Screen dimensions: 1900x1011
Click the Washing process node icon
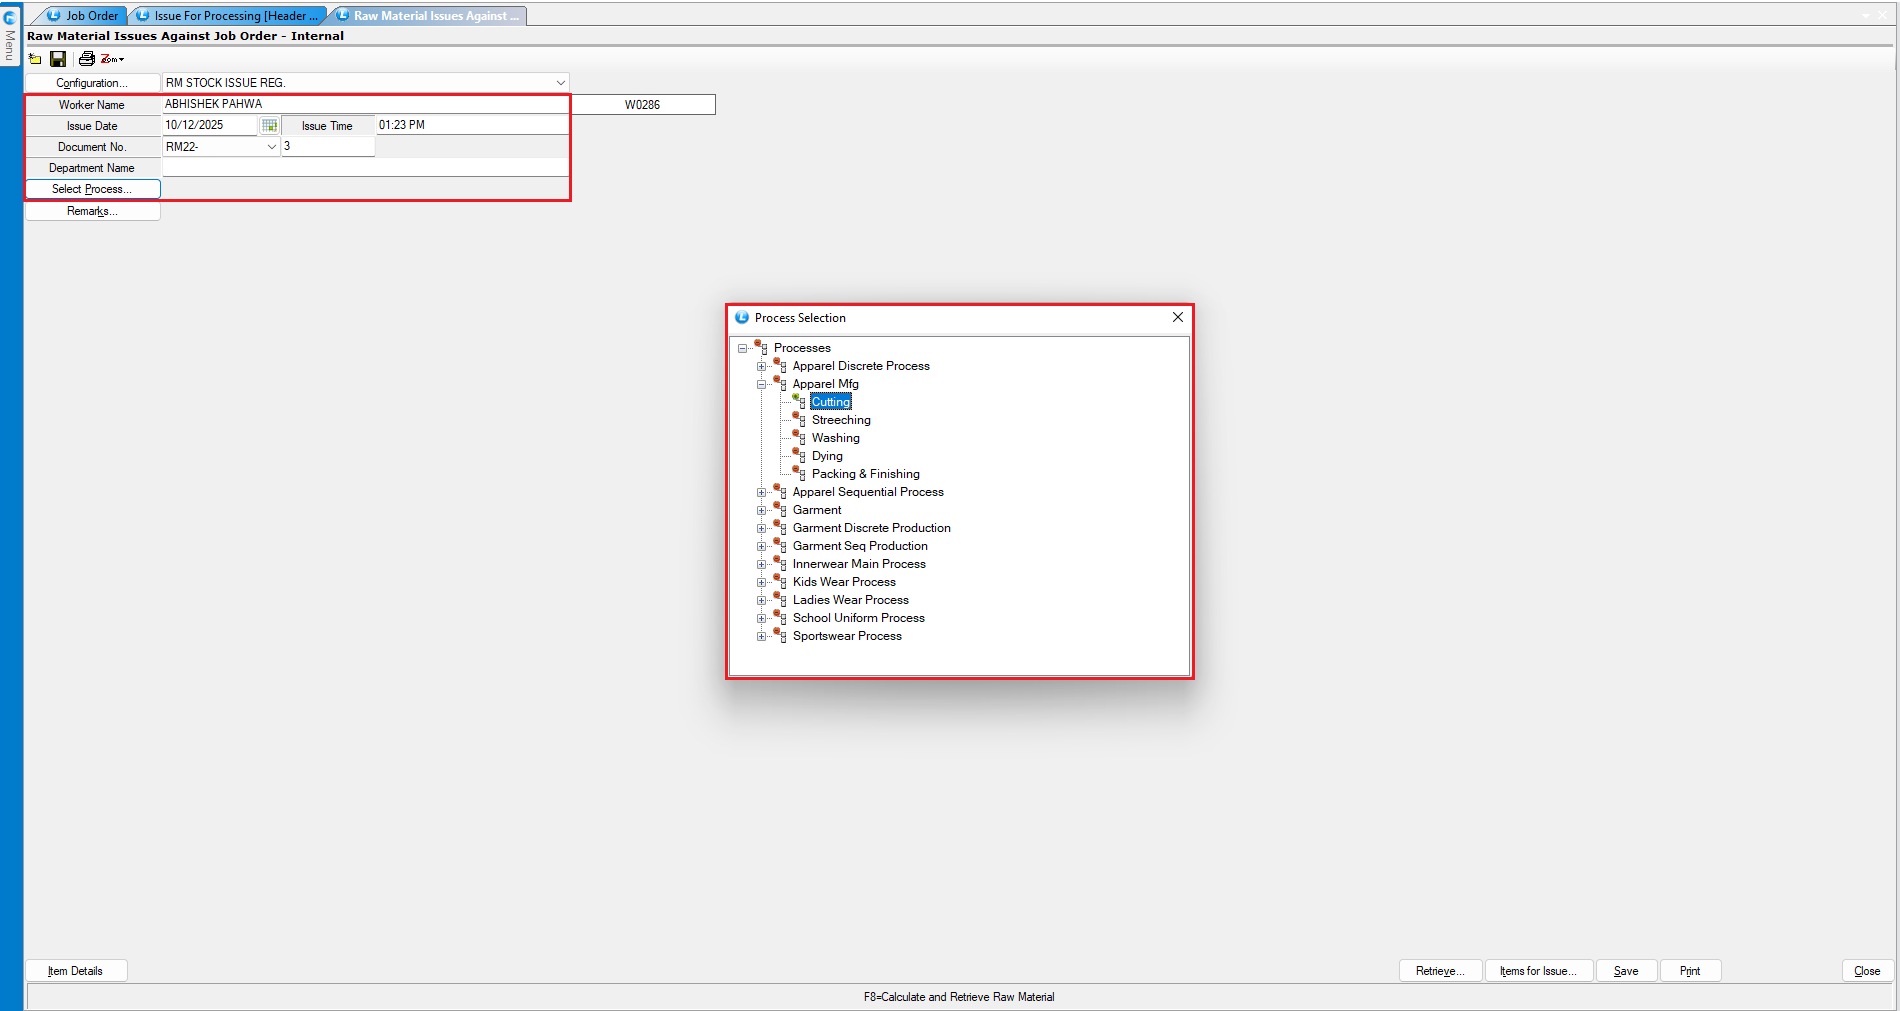coord(799,438)
